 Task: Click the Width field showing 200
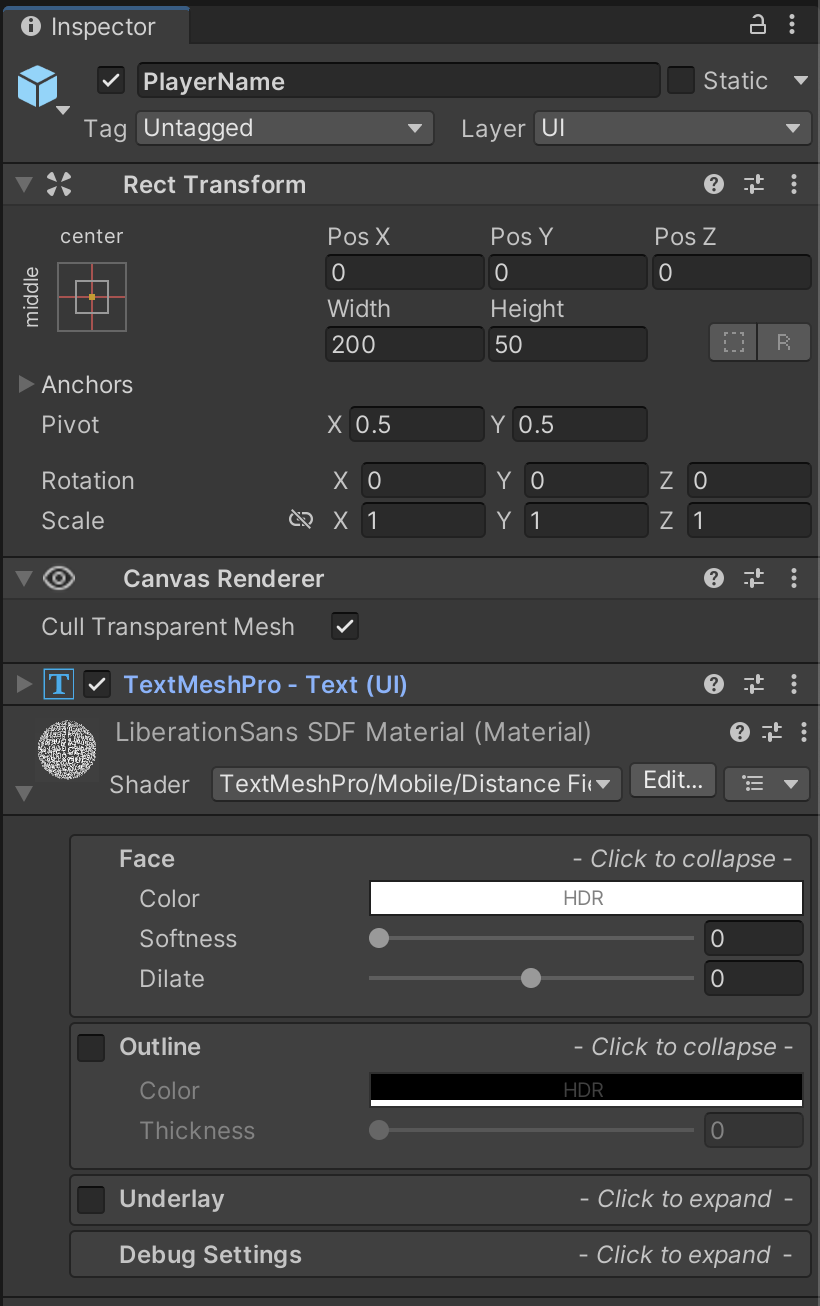point(405,344)
